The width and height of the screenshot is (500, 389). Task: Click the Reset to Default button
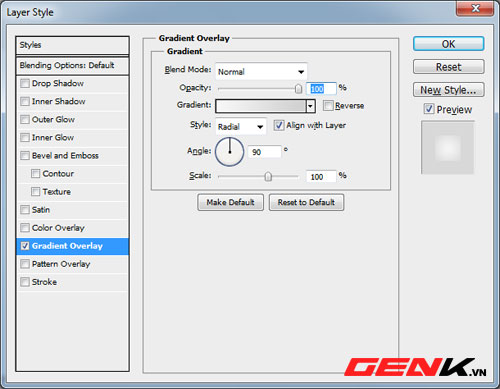pos(306,202)
